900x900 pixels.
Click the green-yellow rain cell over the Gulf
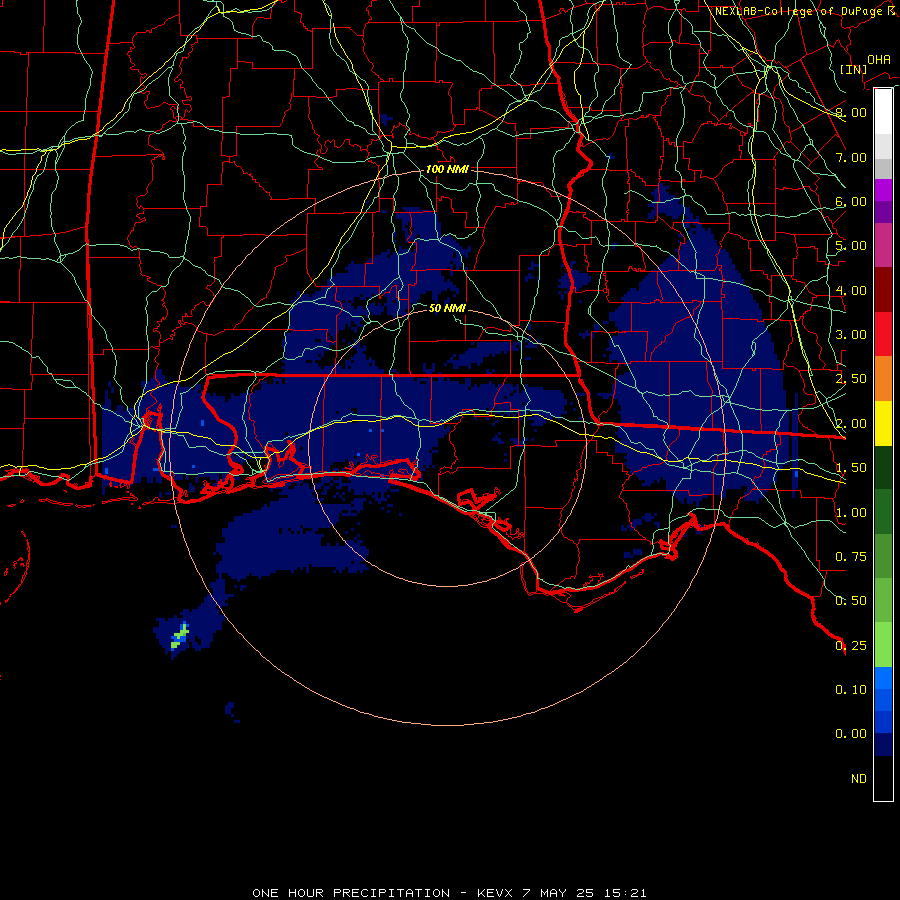click(x=180, y=636)
